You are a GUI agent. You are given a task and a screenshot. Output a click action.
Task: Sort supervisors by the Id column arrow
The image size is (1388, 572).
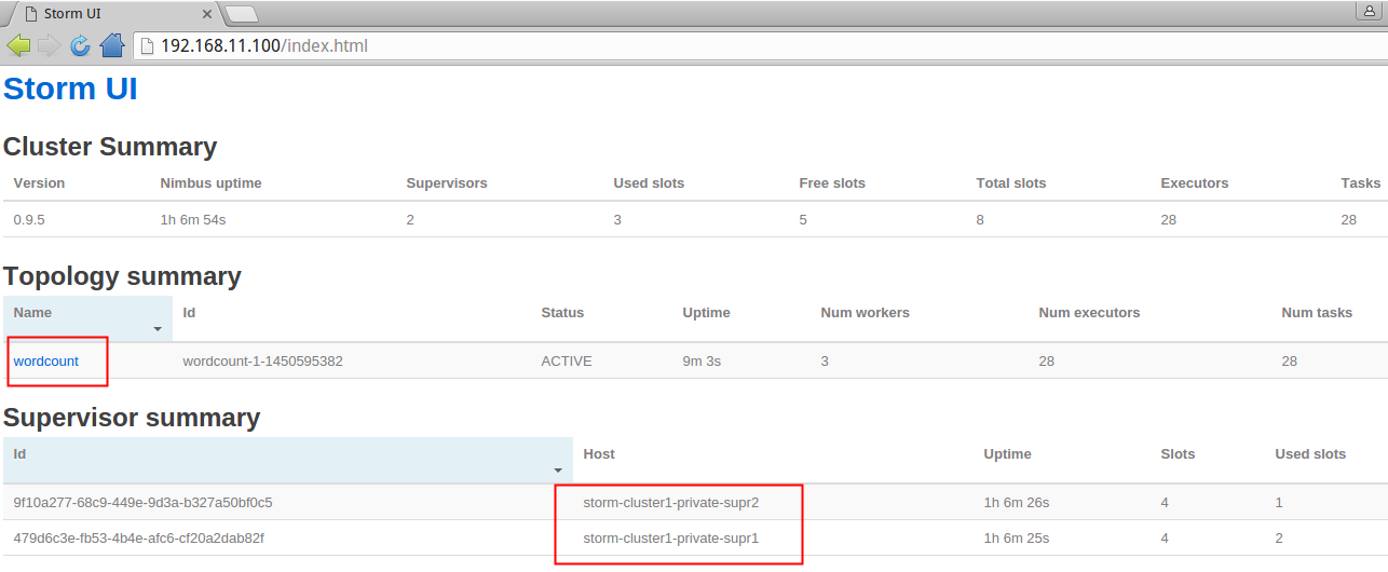(x=558, y=470)
